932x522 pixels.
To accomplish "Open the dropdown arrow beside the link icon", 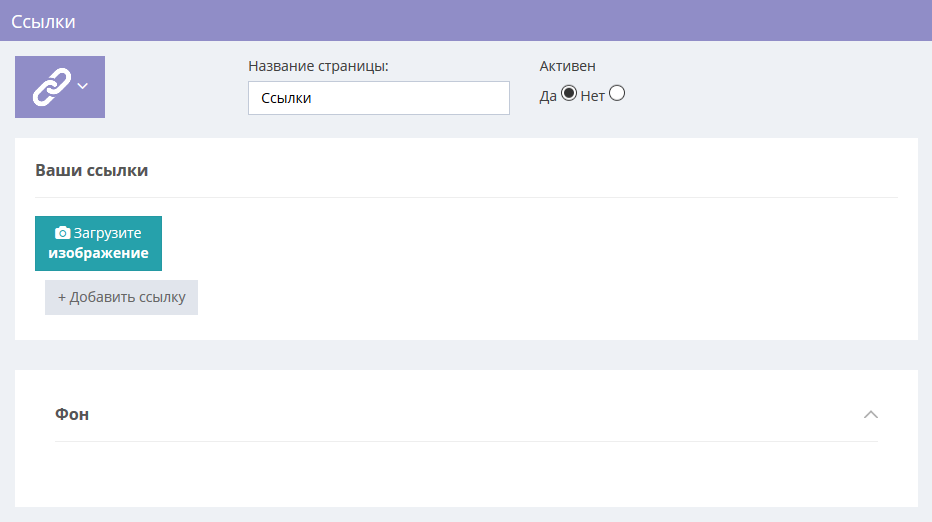I will click(83, 86).
